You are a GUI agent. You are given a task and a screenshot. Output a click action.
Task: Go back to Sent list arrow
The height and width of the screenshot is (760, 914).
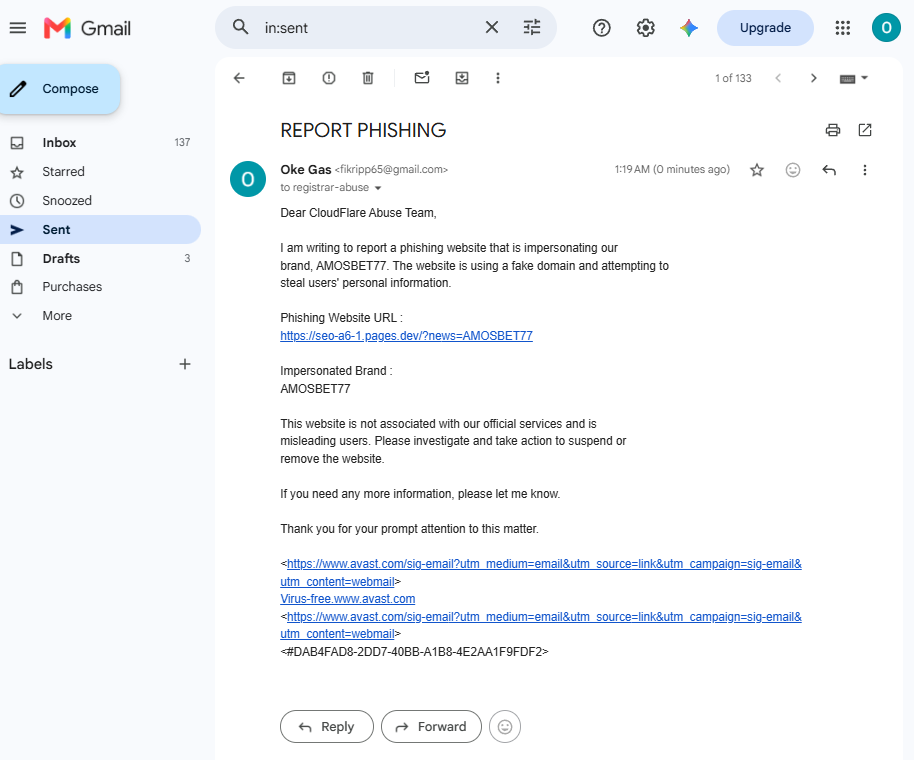(239, 78)
